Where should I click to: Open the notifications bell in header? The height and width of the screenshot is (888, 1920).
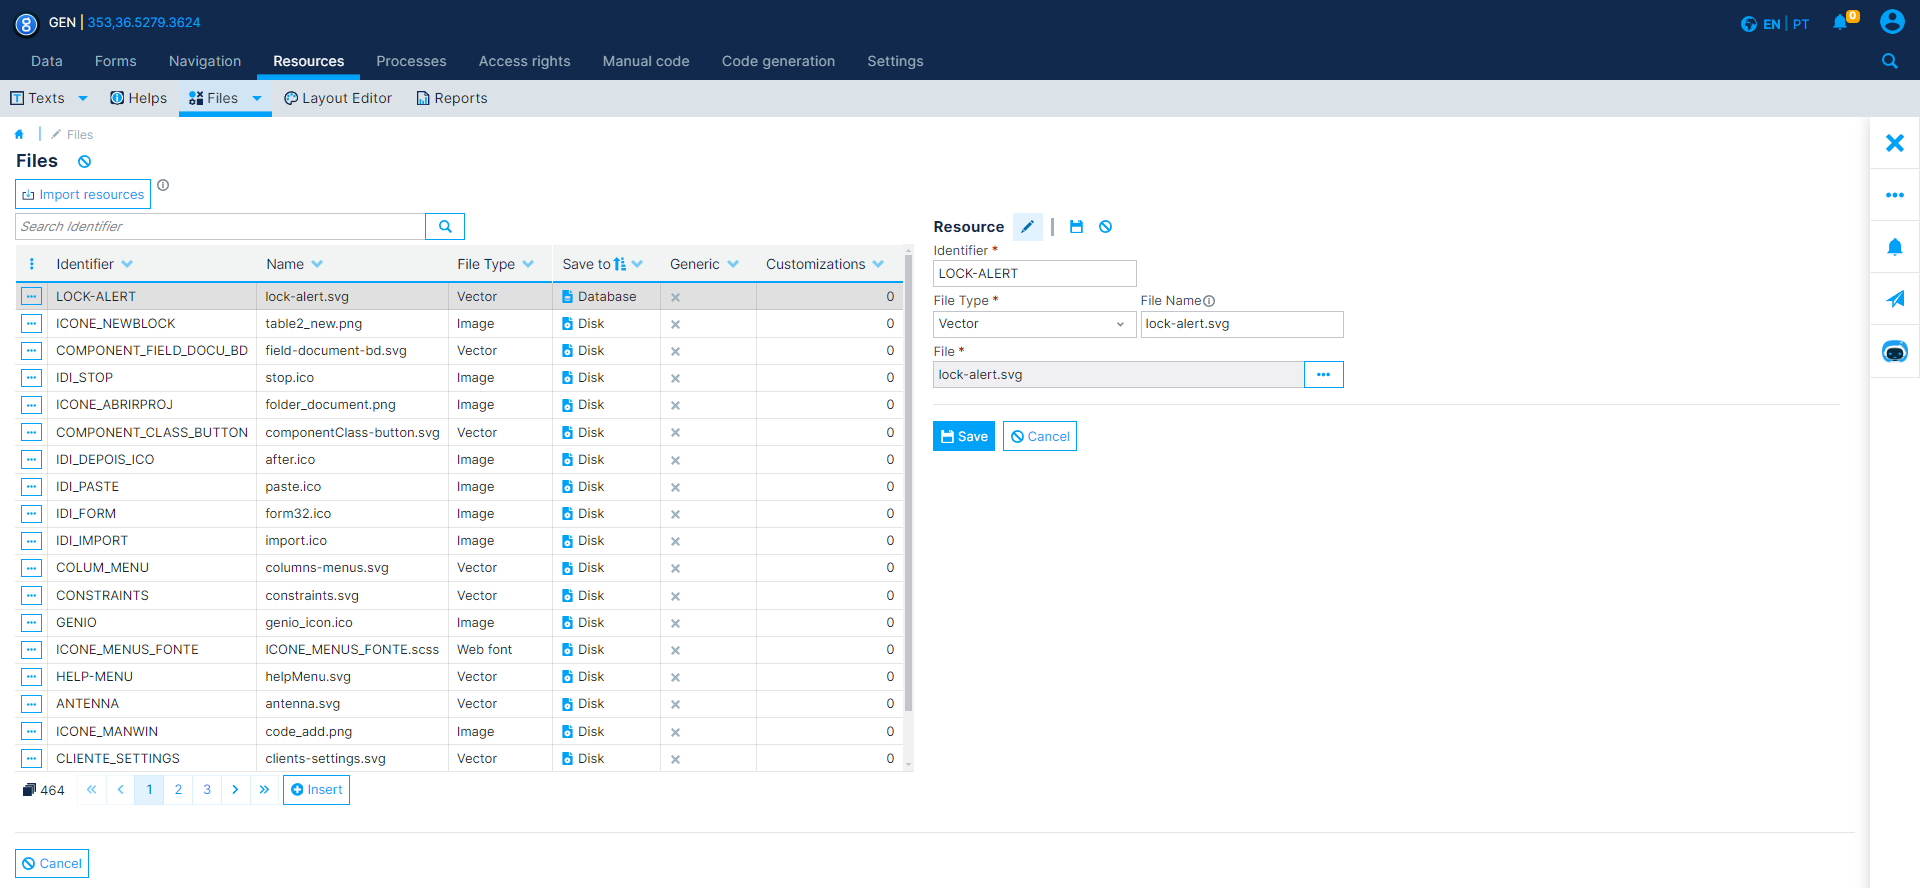click(x=1840, y=22)
